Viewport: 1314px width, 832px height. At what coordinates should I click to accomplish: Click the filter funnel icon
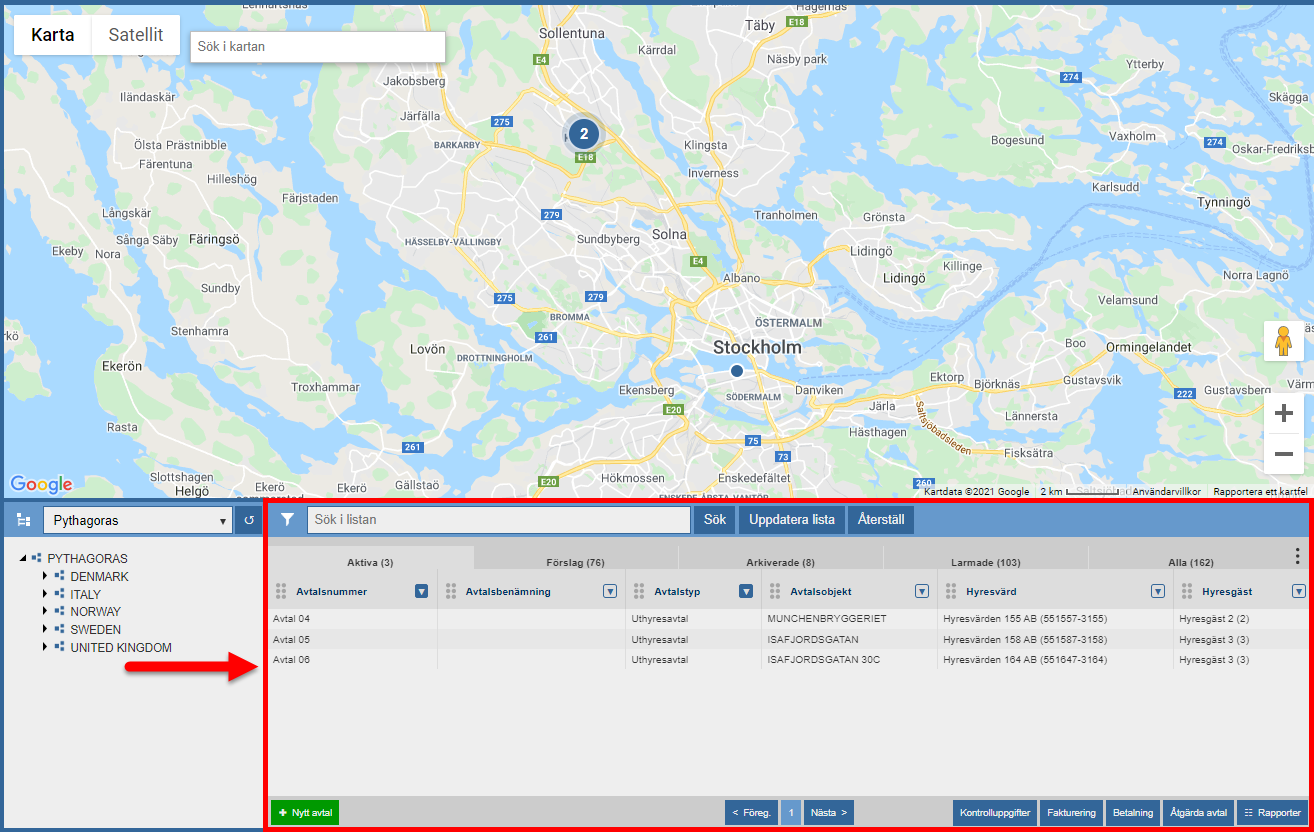click(x=287, y=520)
